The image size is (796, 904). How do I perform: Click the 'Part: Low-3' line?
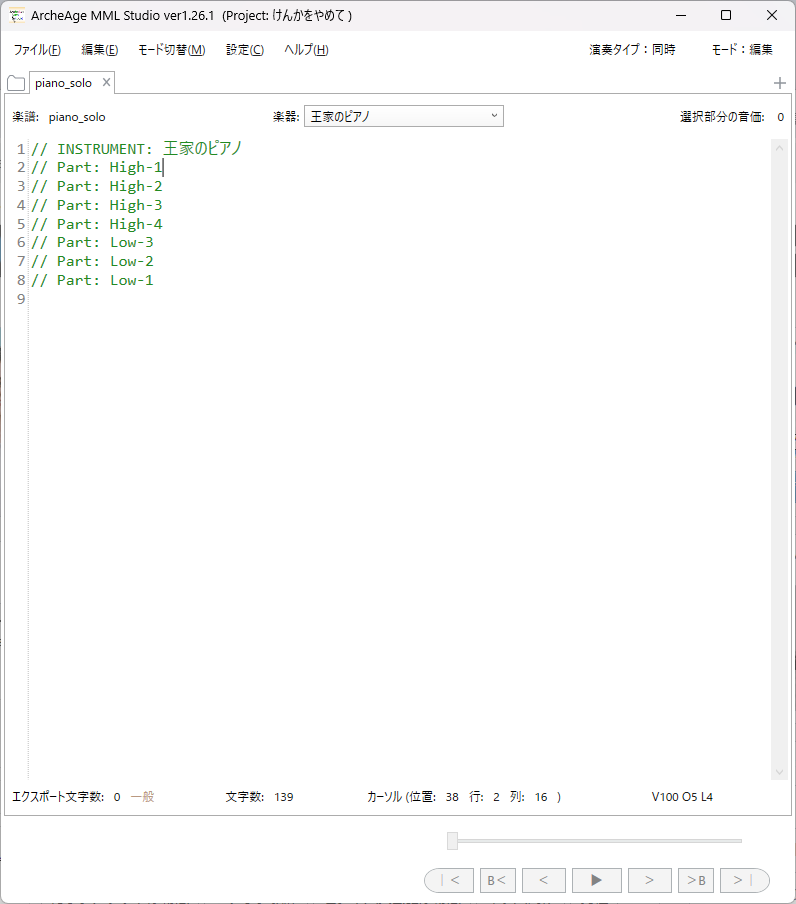(x=92, y=242)
